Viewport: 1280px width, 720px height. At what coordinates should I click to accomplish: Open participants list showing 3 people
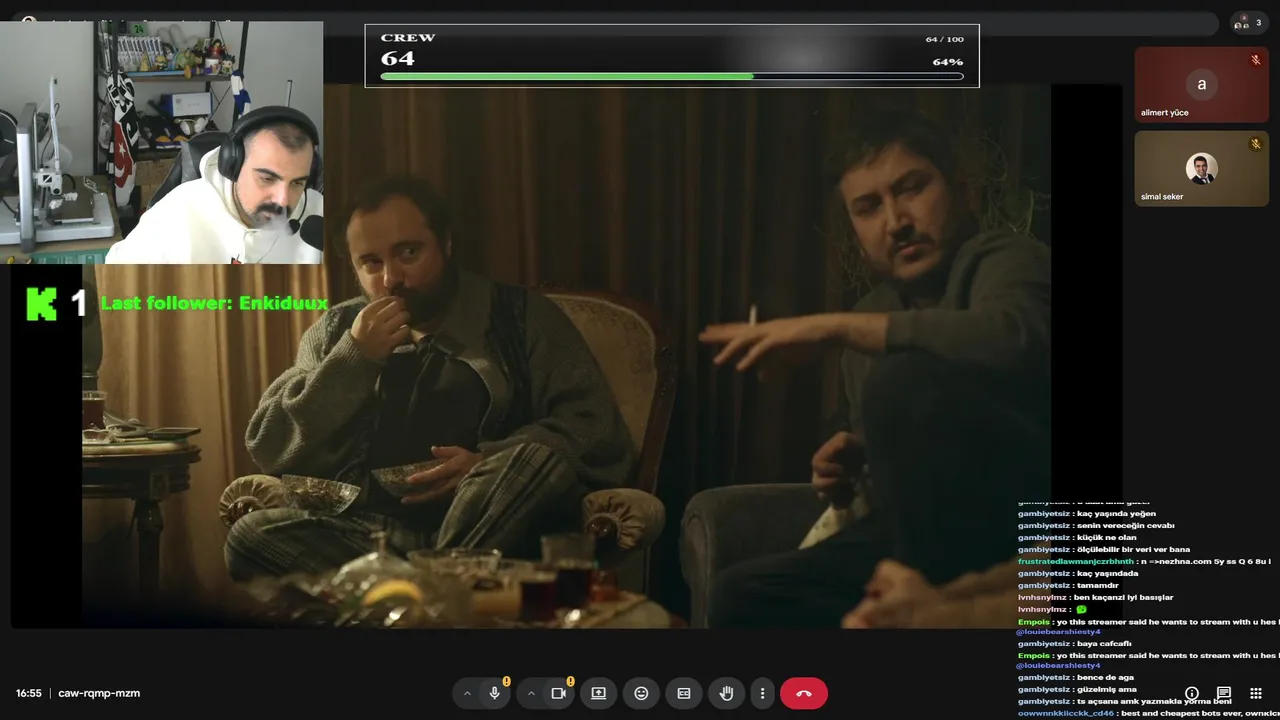click(1250, 22)
